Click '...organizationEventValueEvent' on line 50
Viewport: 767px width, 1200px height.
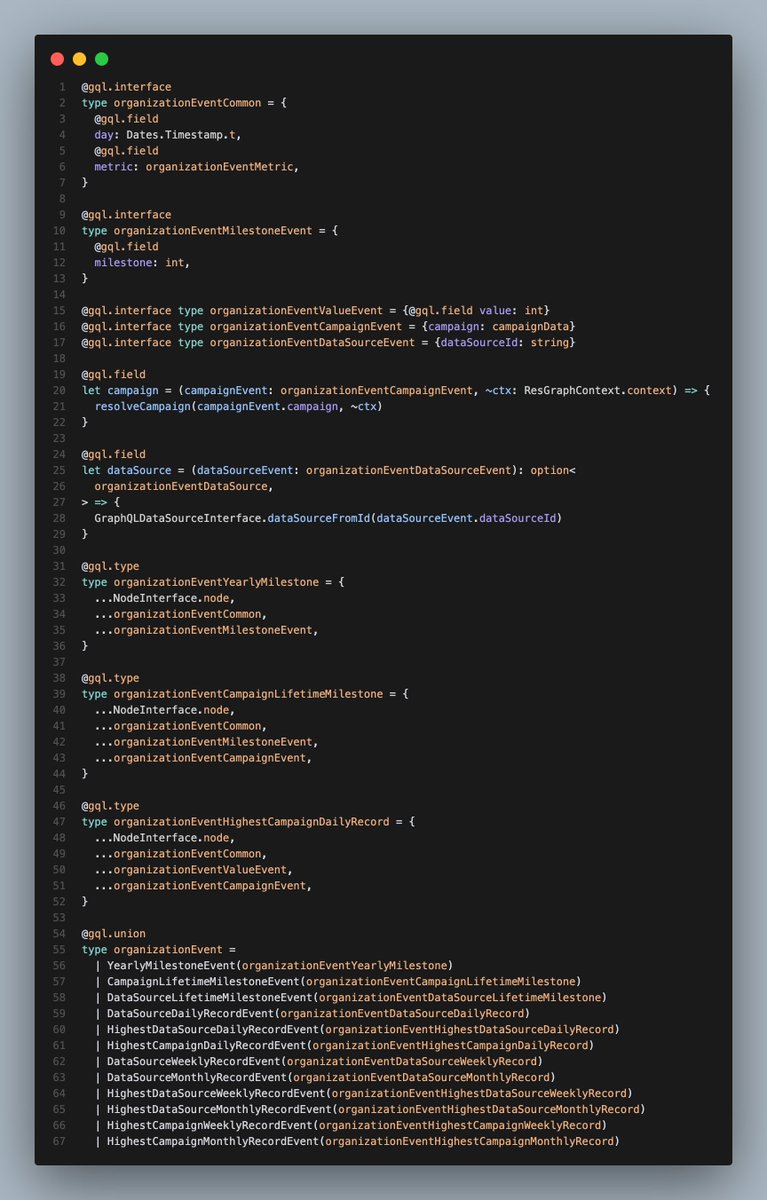189,871
